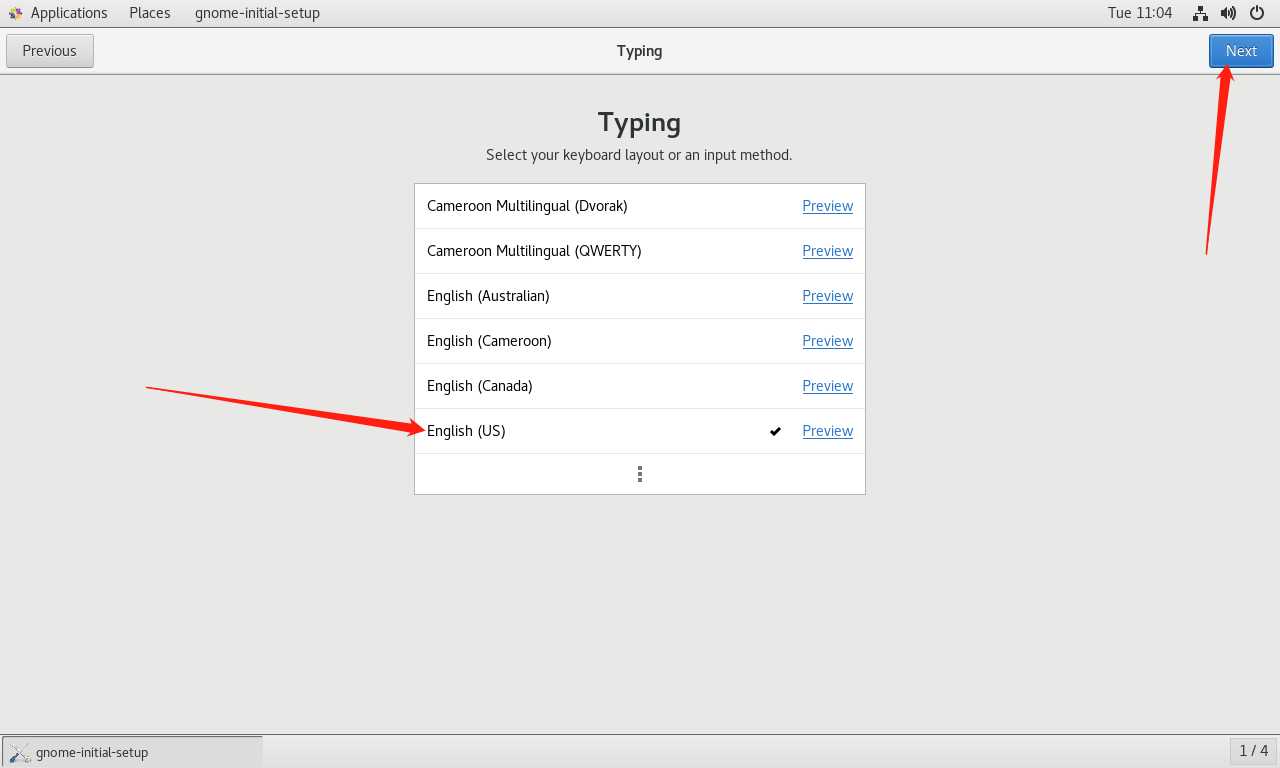1280x768 pixels.
Task: Click the Applications menu logo icon
Action: [x=15, y=13]
